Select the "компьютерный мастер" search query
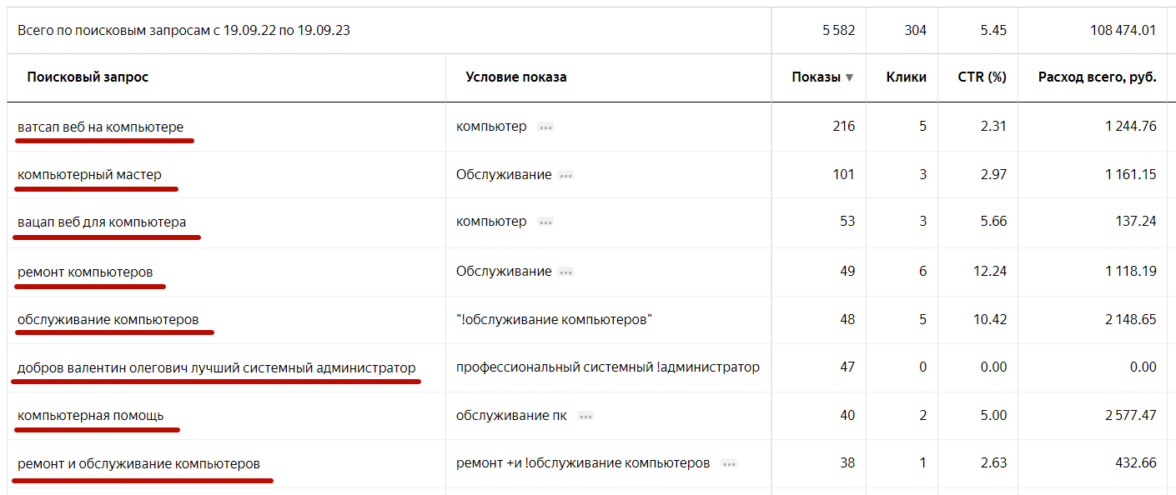 click(x=89, y=175)
